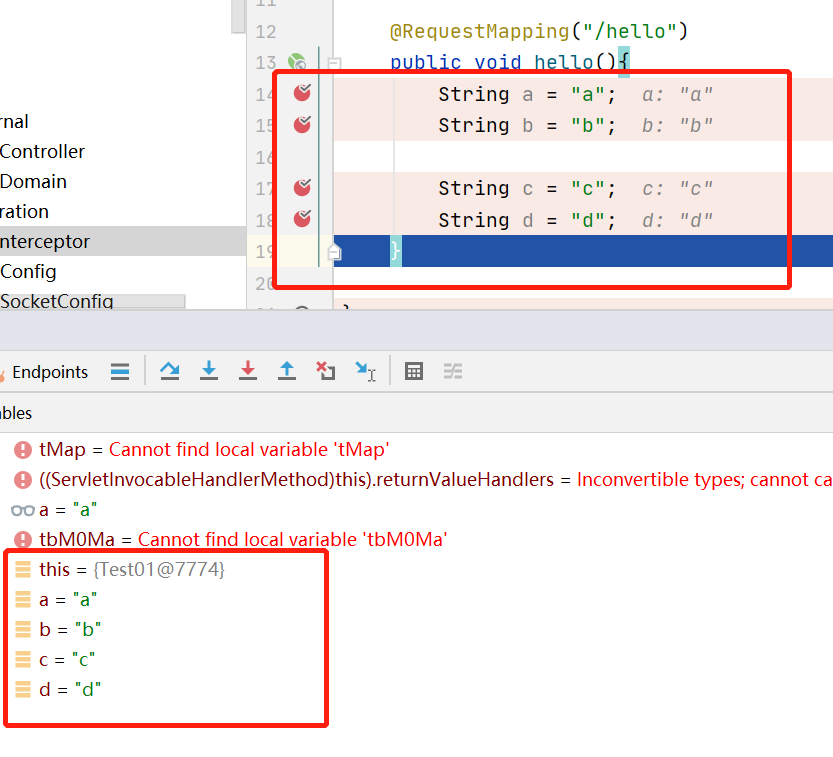This screenshot has height=757, width=833.
Task: Toggle the breakpoint on line 15
Action: (x=302, y=124)
